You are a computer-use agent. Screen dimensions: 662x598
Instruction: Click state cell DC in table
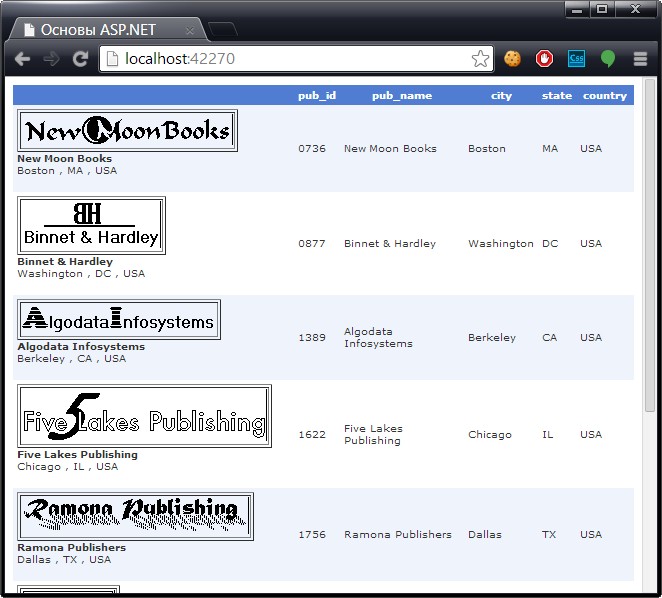coord(550,244)
